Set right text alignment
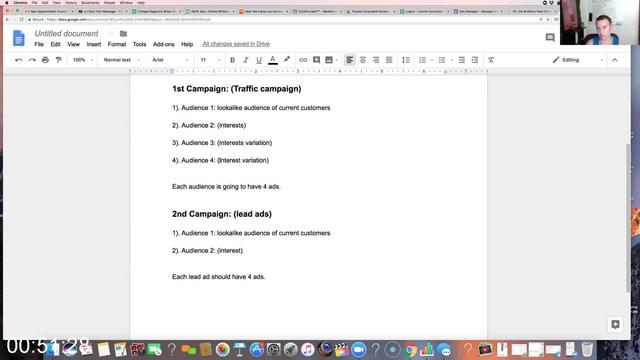This screenshot has width=640, height=360. pos(376,60)
